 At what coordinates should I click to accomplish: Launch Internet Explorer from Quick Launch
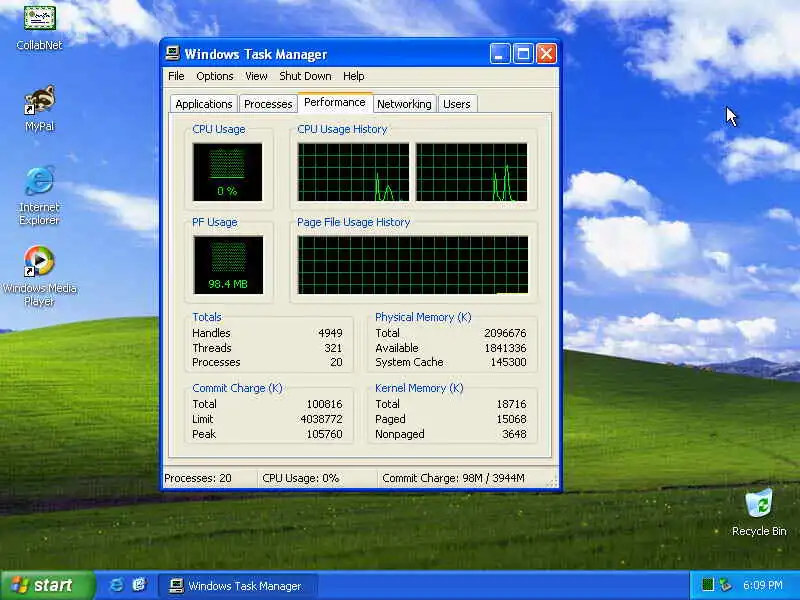pyautogui.click(x=116, y=585)
